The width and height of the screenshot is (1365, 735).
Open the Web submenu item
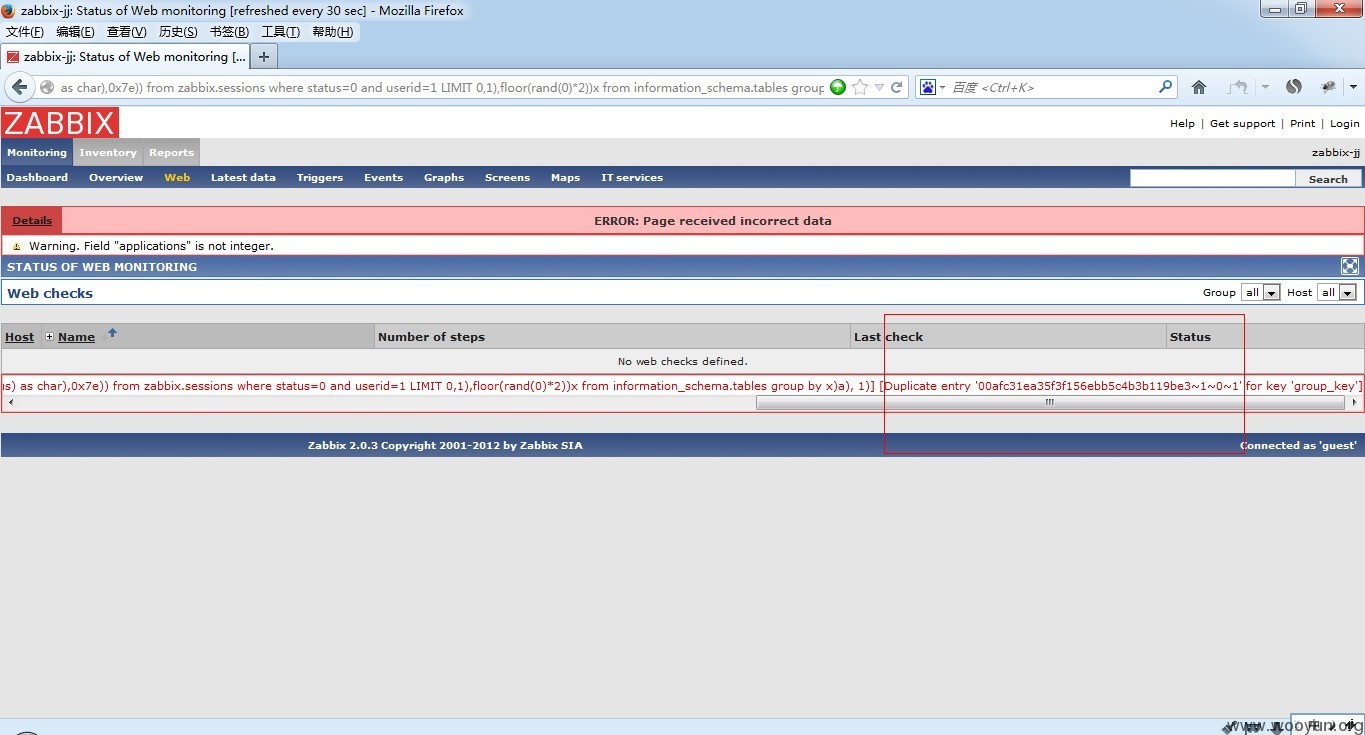point(177,178)
